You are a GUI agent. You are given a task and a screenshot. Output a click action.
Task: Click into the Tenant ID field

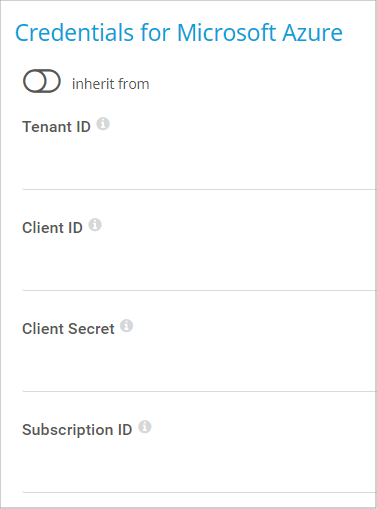199,165
